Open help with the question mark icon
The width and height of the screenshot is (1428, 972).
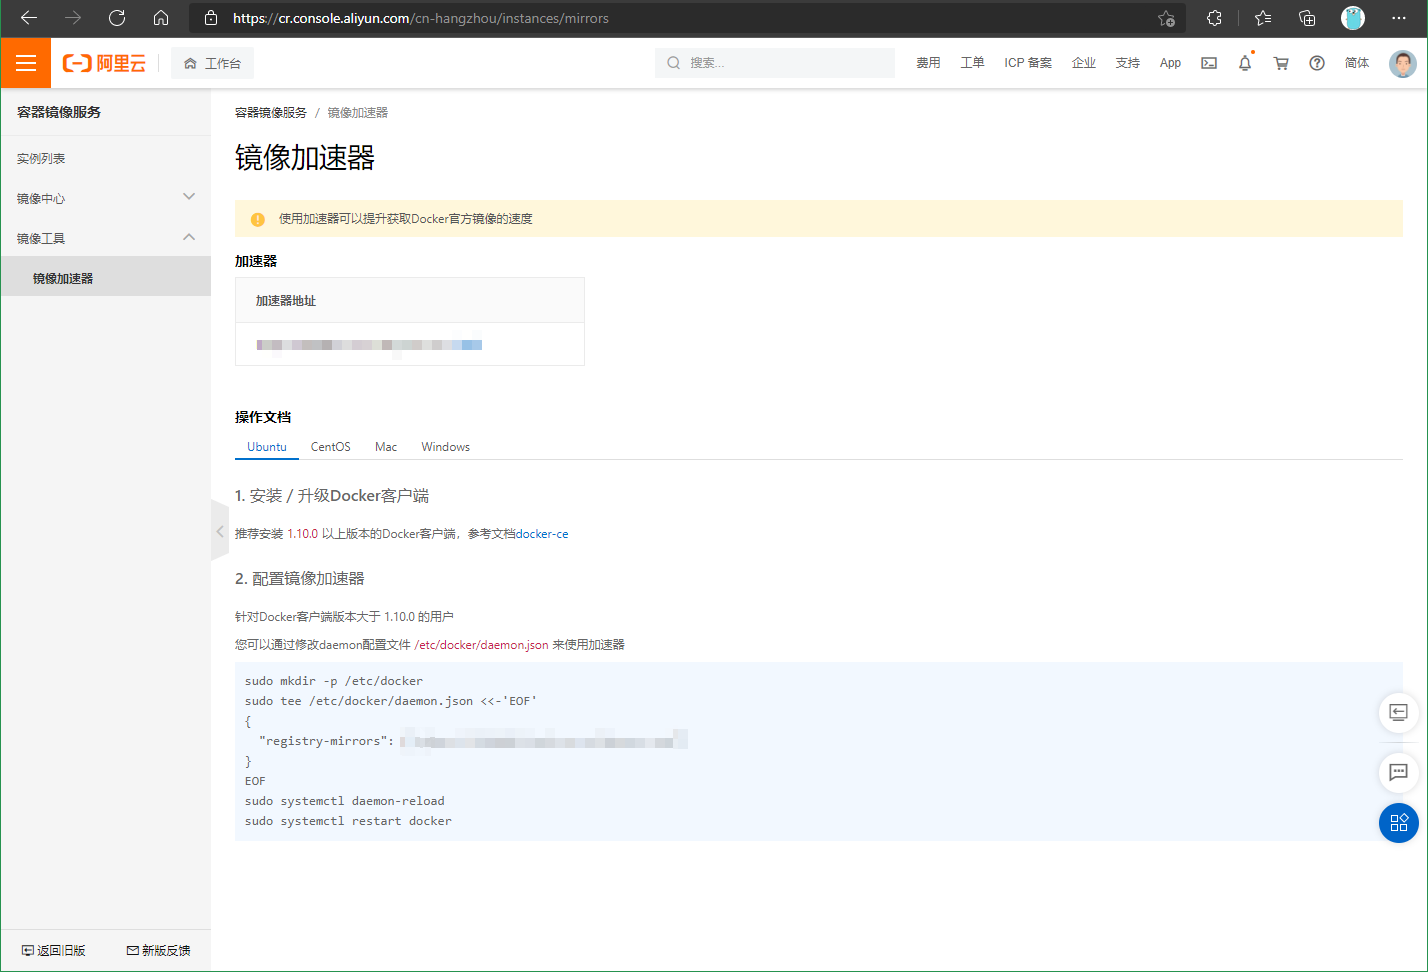tap(1317, 63)
